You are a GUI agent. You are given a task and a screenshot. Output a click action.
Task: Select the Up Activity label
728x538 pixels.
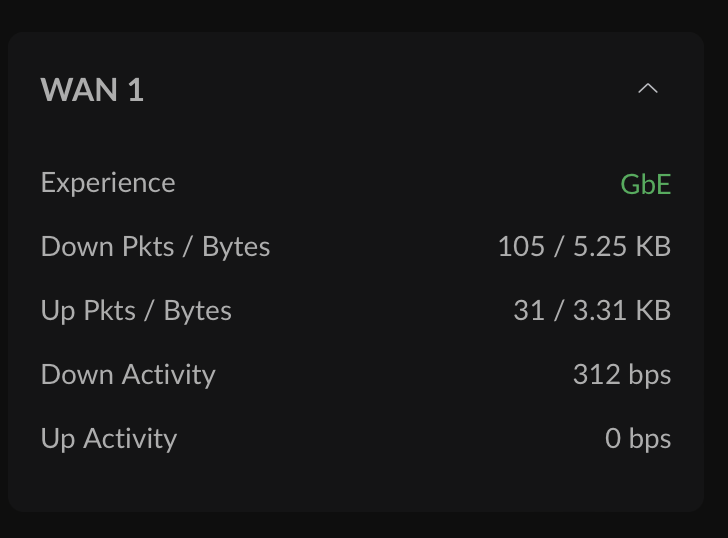(x=109, y=439)
